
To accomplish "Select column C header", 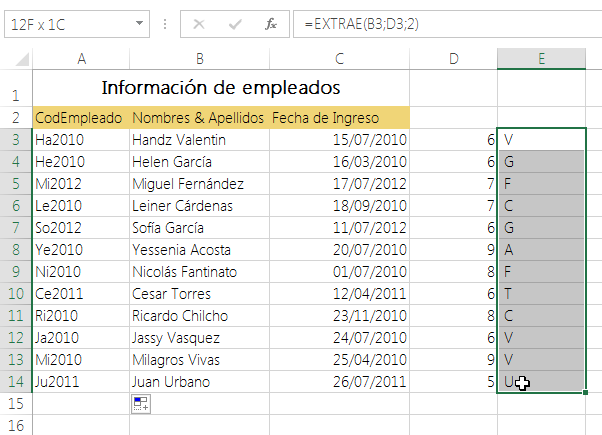I will pyautogui.click(x=340, y=59).
